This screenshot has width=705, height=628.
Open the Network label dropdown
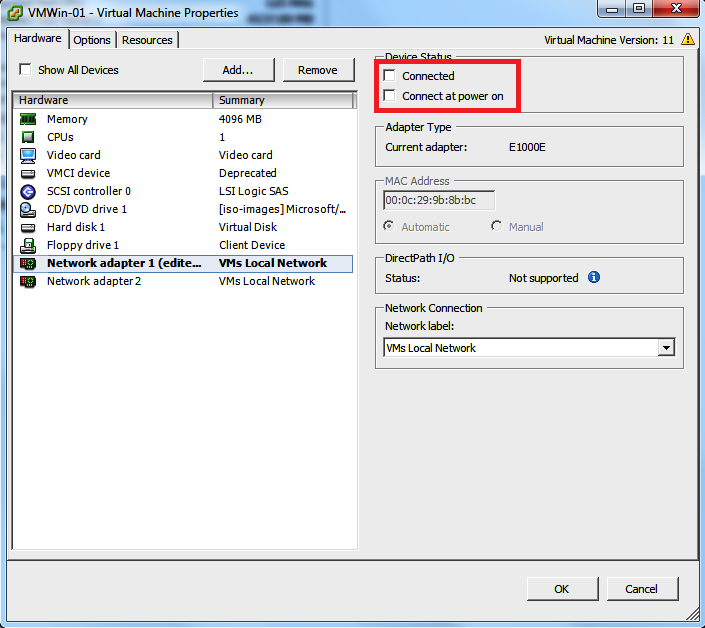(x=666, y=348)
